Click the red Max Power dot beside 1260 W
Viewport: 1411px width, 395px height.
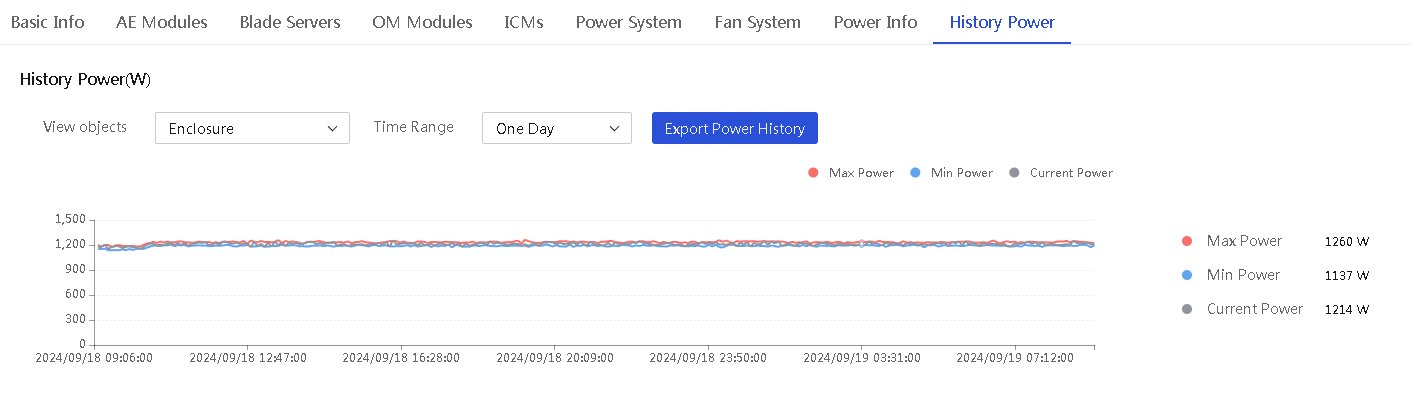pos(1187,241)
